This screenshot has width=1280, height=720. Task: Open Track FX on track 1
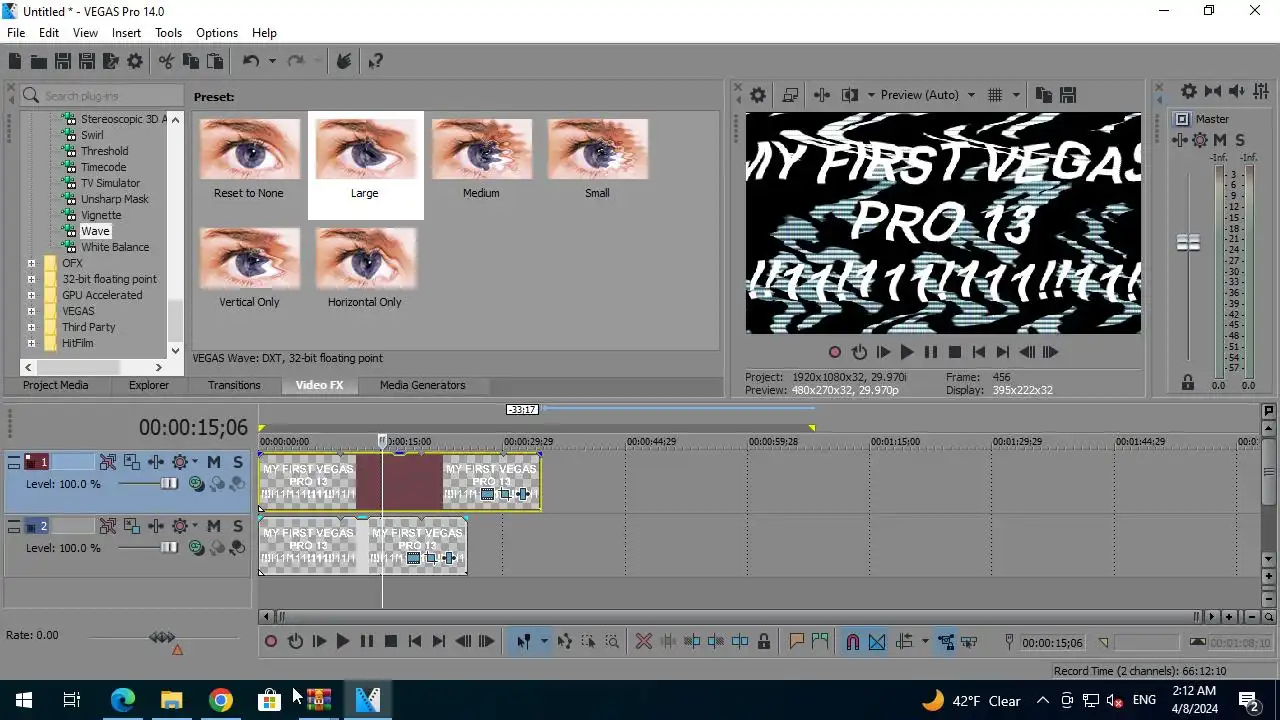156,462
